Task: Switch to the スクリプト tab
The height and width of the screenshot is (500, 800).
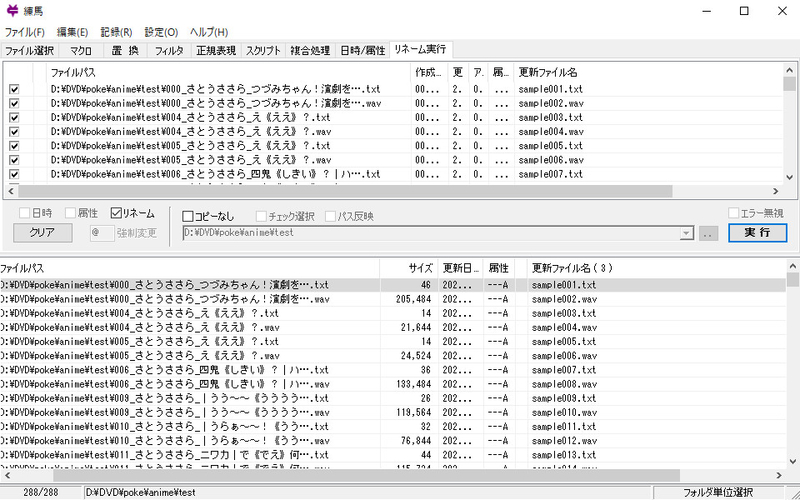Action: tap(263, 51)
